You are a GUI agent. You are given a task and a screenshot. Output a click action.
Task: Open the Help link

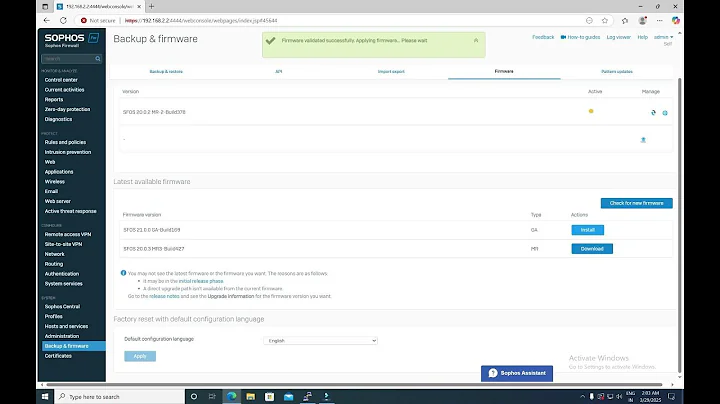[x=642, y=37]
